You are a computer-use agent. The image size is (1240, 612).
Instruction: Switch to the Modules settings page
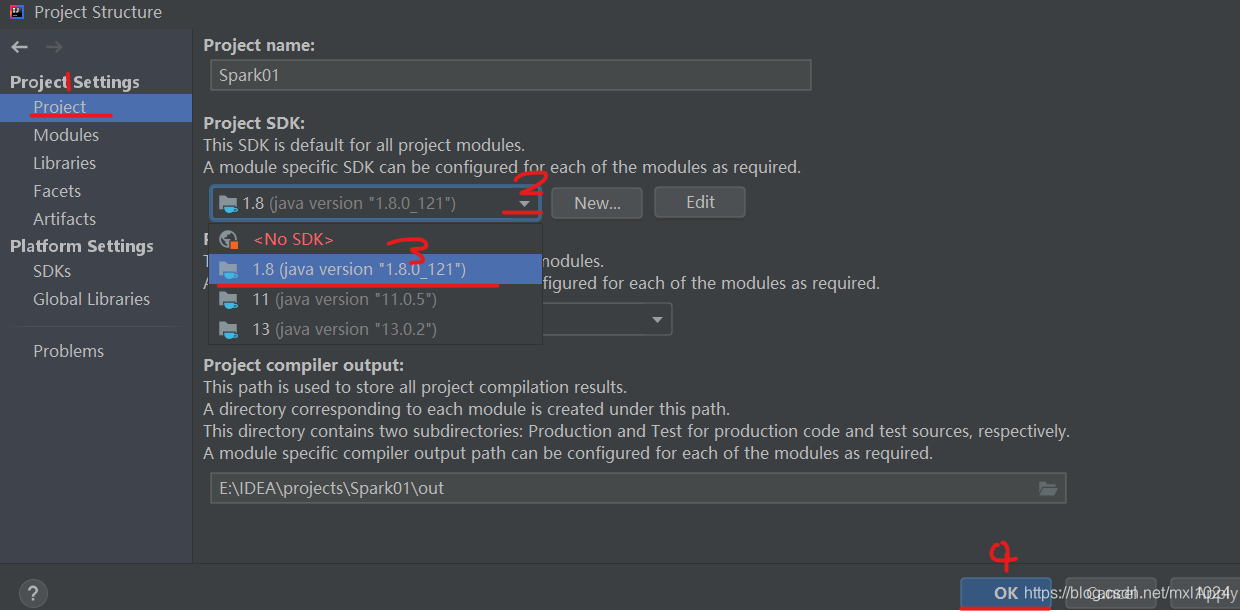click(x=68, y=134)
